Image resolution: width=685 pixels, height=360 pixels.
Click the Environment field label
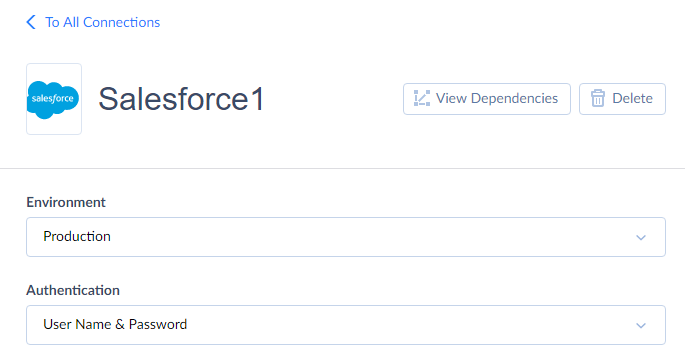point(66,202)
